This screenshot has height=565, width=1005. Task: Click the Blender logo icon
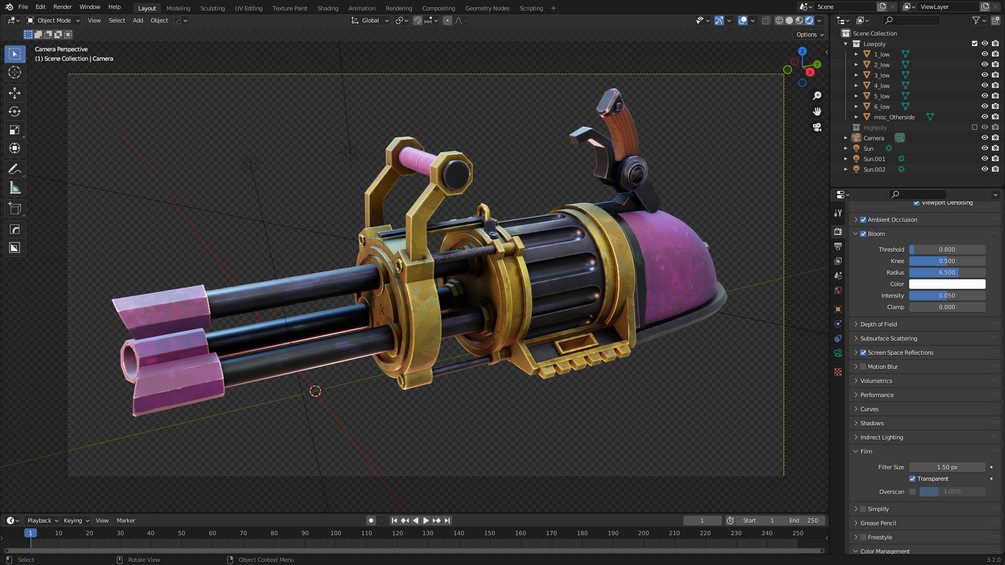point(9,7)
